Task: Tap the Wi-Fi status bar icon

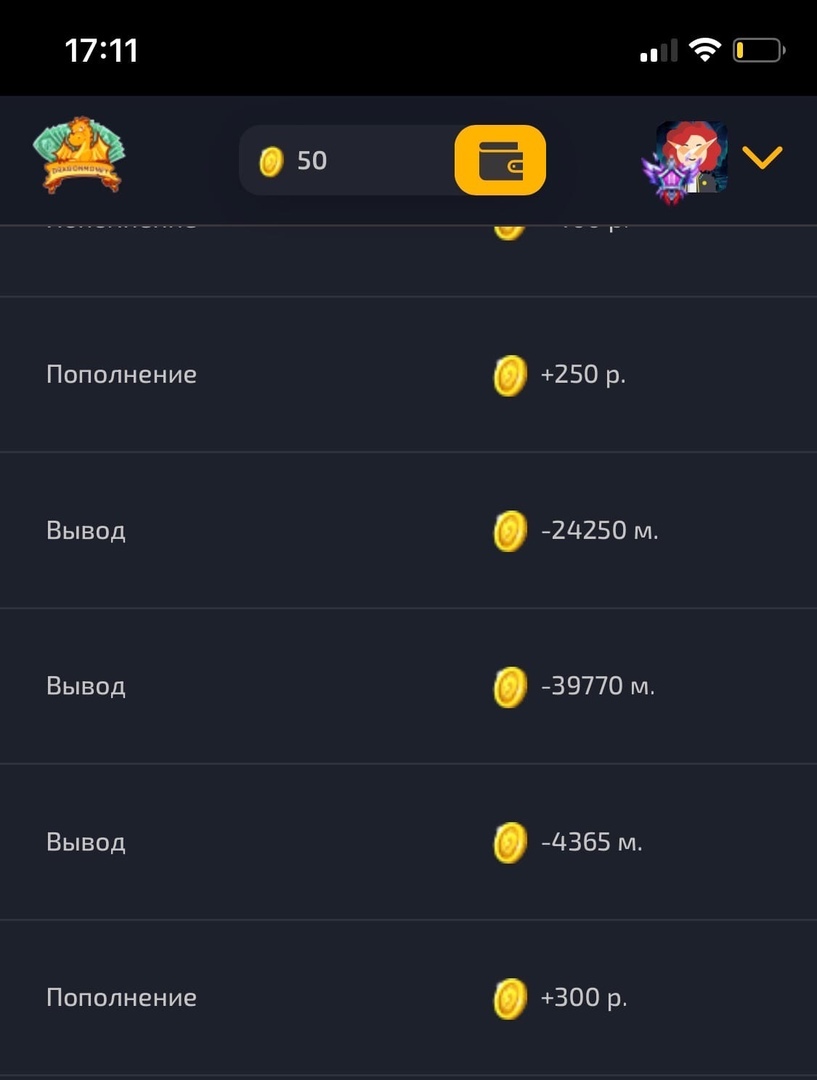Action: [x=706, y=50]
